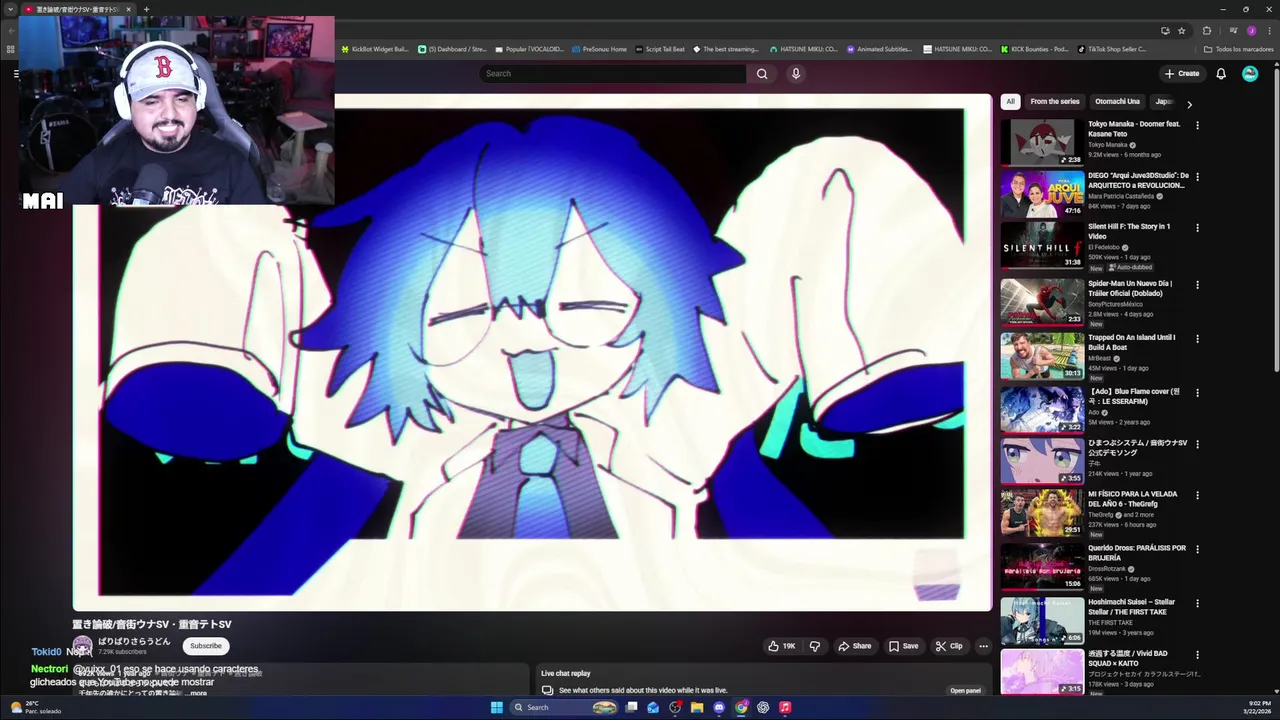The image size is (1280, 720).
Task: Bookmark this page with the star icon
Action: click(x=1181, y=31)
